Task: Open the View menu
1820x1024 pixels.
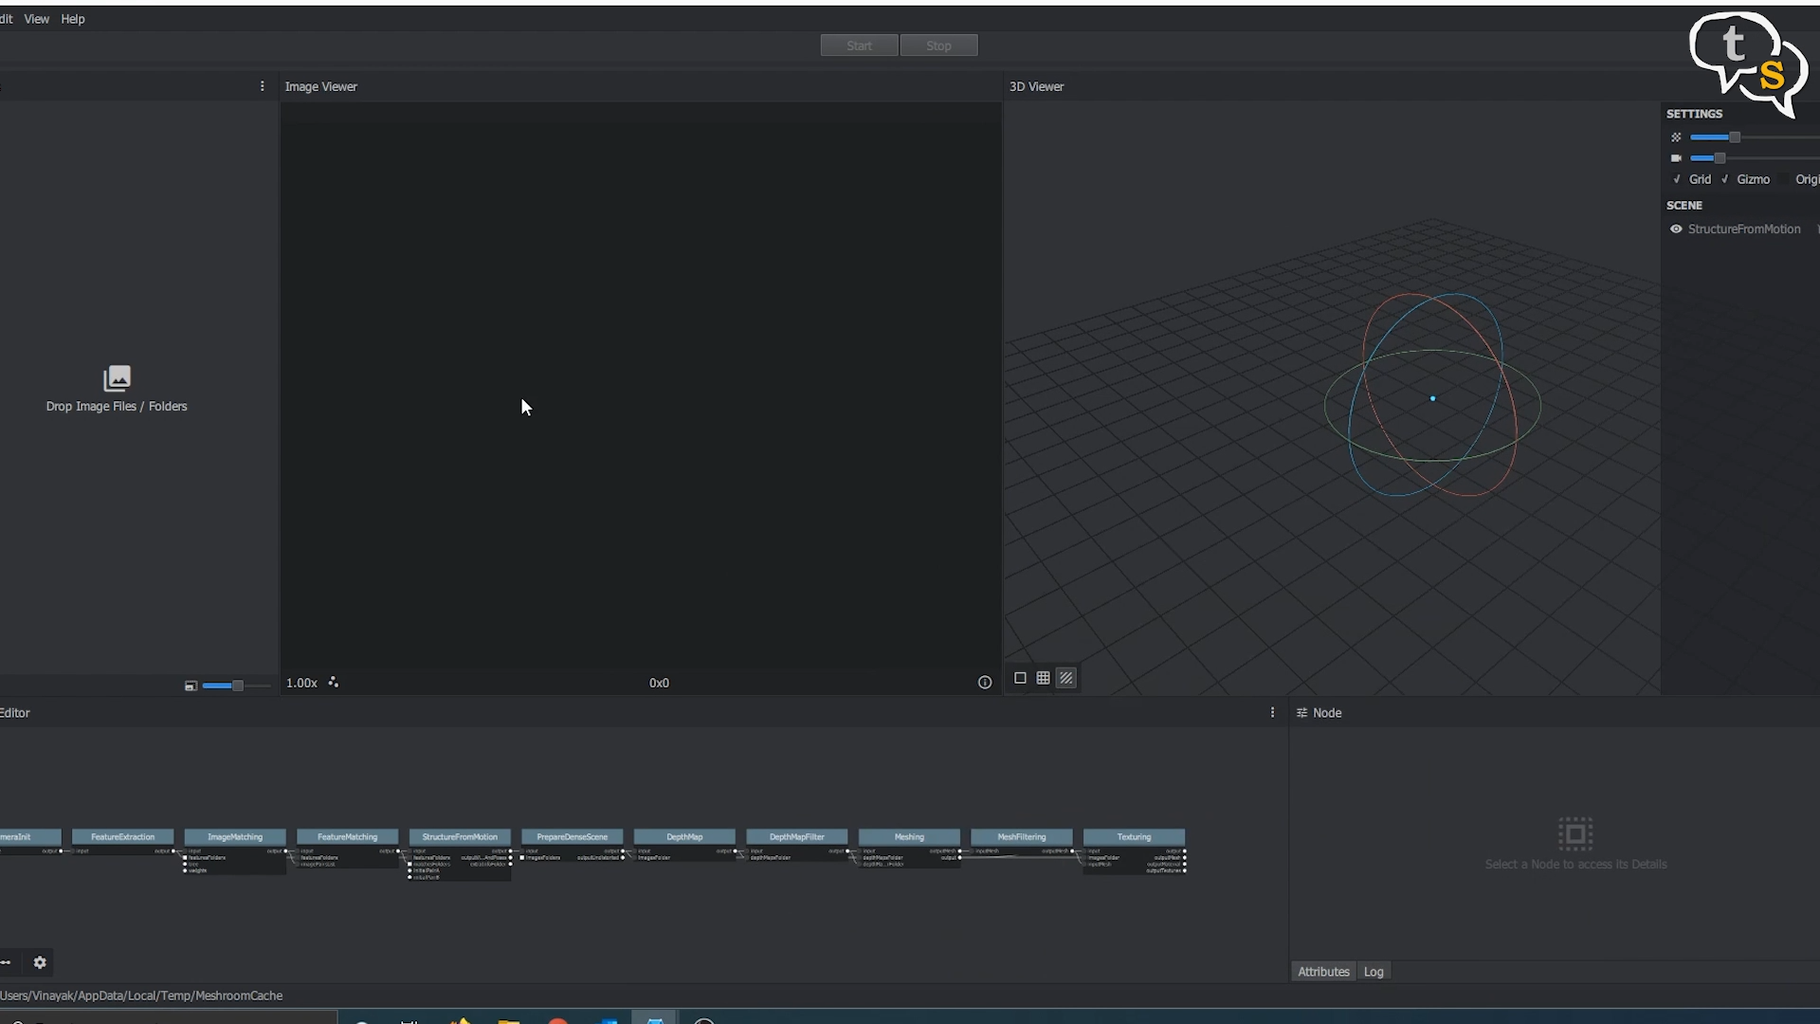Action: click(x=36, y=19)
